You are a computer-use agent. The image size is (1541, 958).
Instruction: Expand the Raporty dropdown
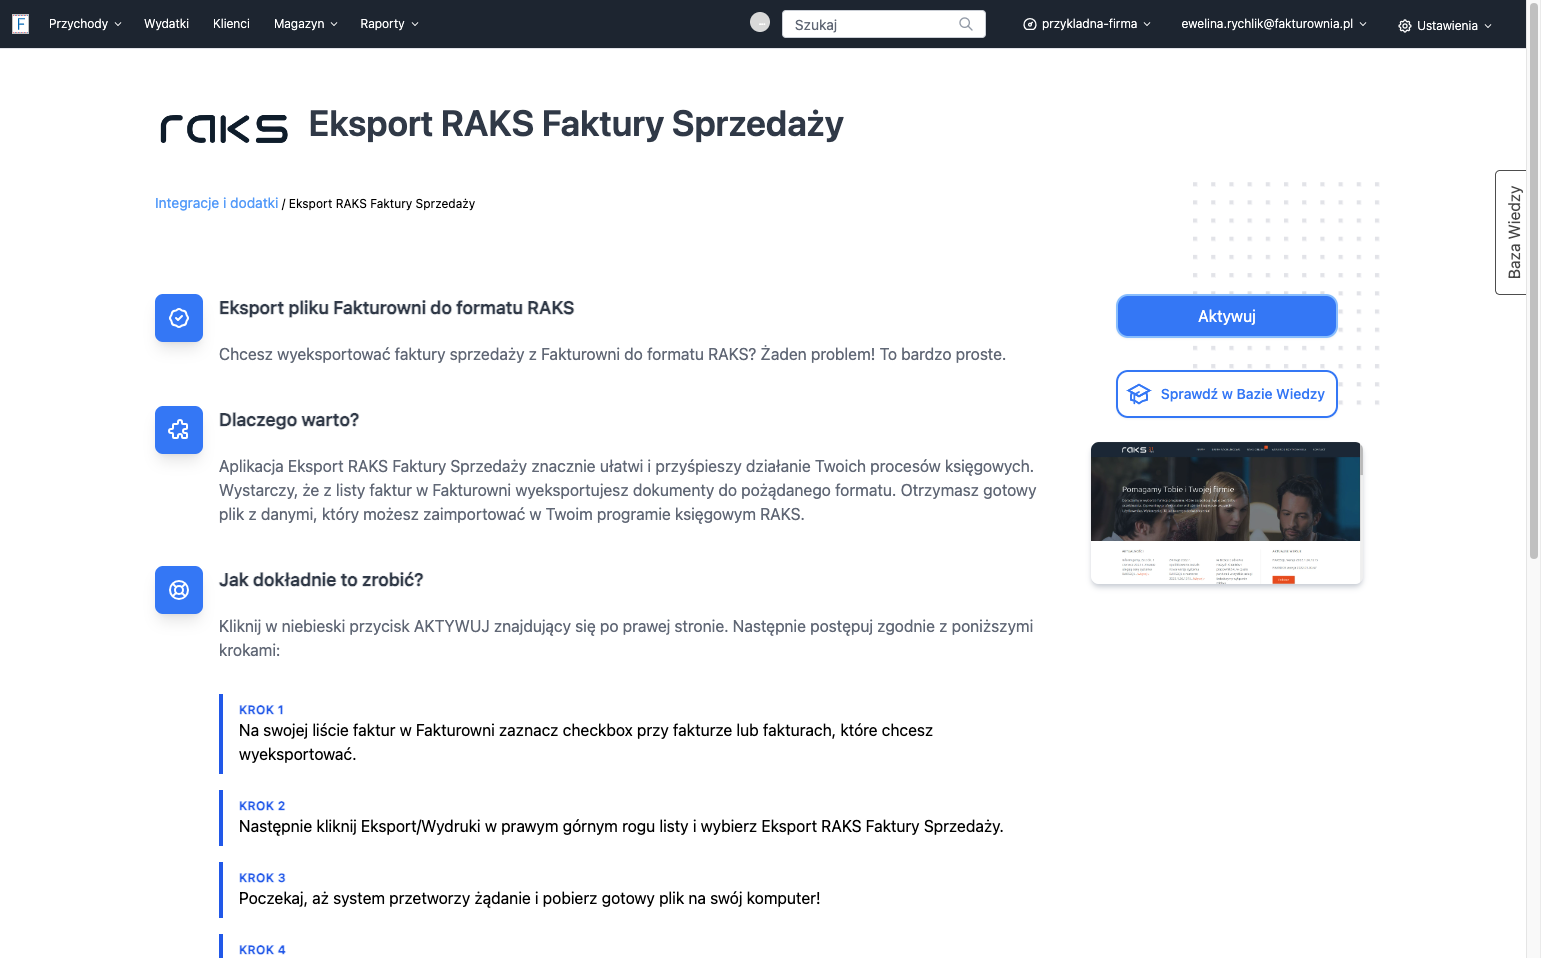coord(390,24)
